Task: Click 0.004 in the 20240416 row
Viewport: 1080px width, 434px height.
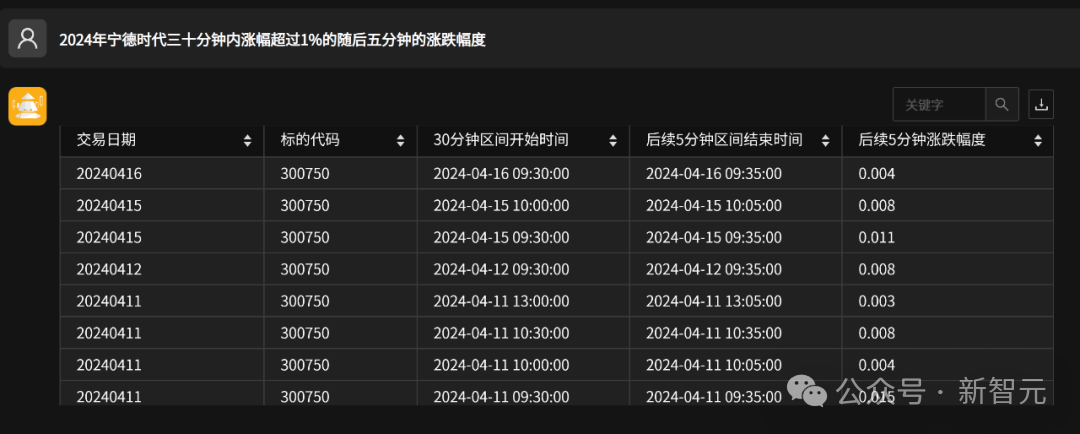Action: click(876, 174)
